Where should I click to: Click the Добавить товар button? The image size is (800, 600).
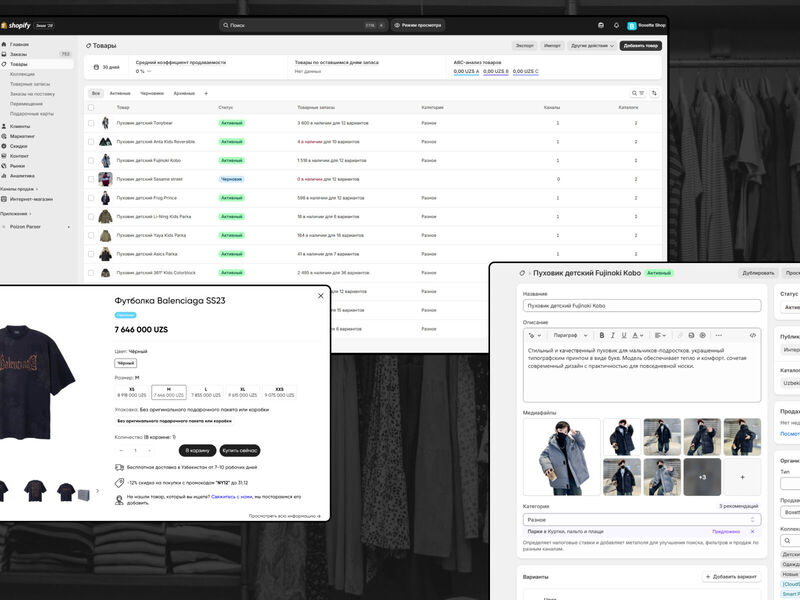641,45
